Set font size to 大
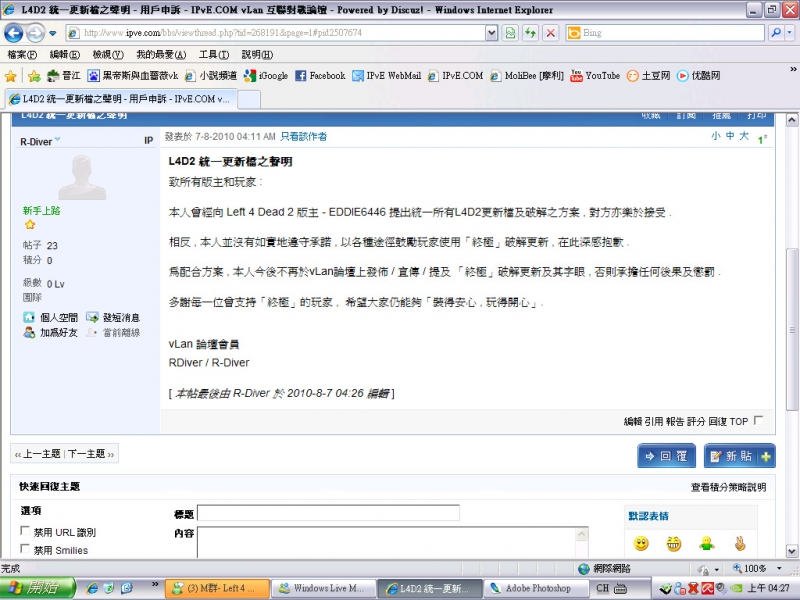Image resolution: width=800 pixels, height=600 pixels. [x=744, y=136]
